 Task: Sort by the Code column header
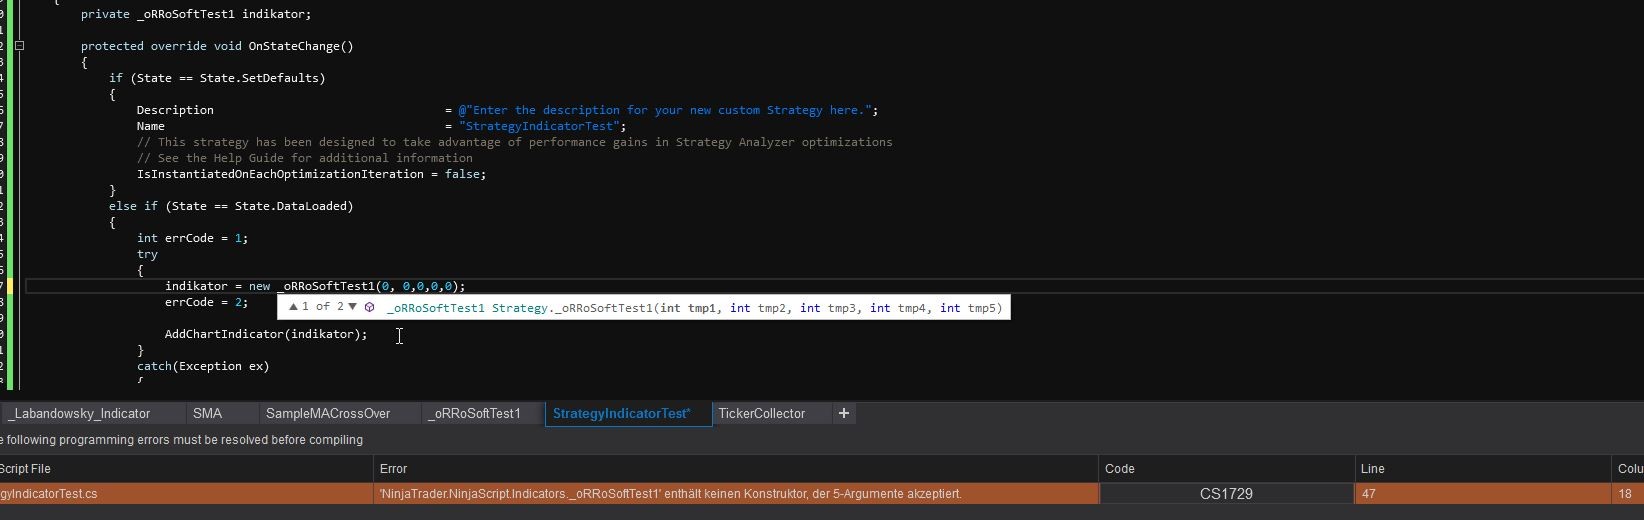(1226, 468)
